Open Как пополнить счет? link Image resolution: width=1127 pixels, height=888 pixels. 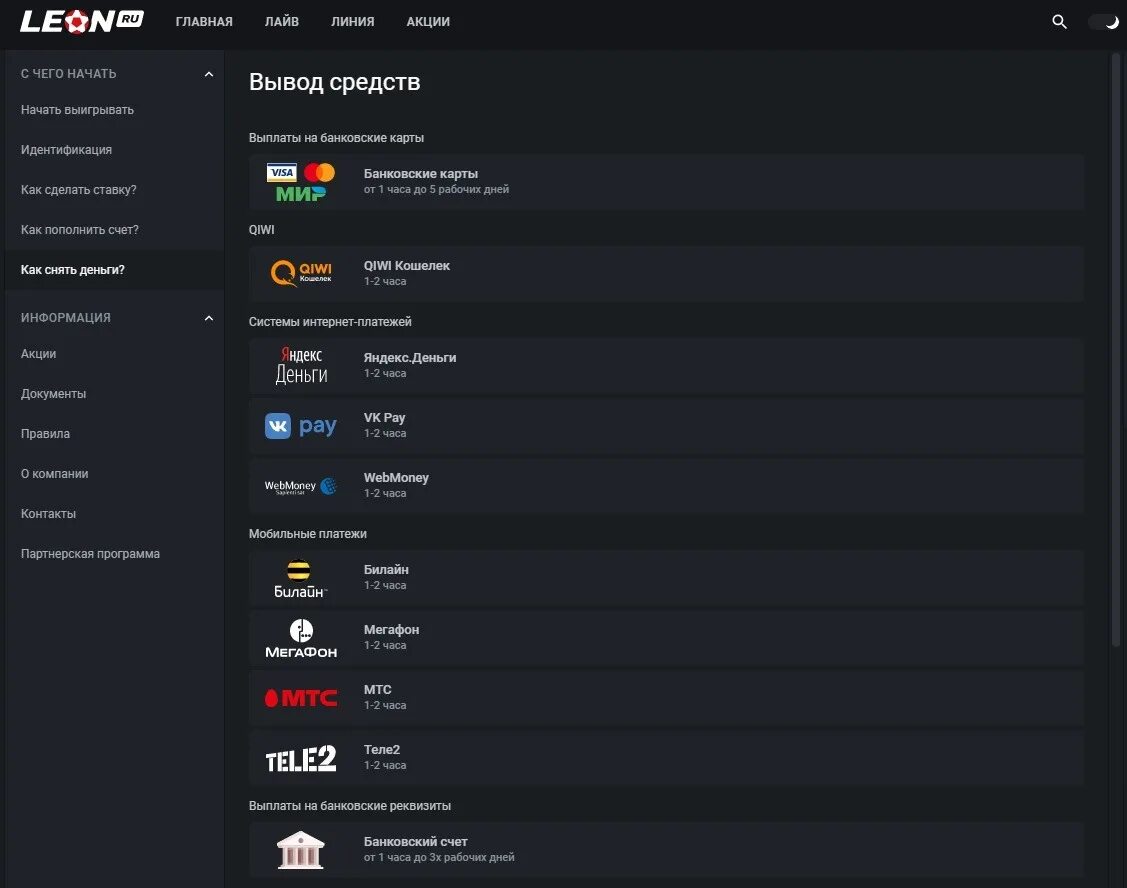point(80,230)
